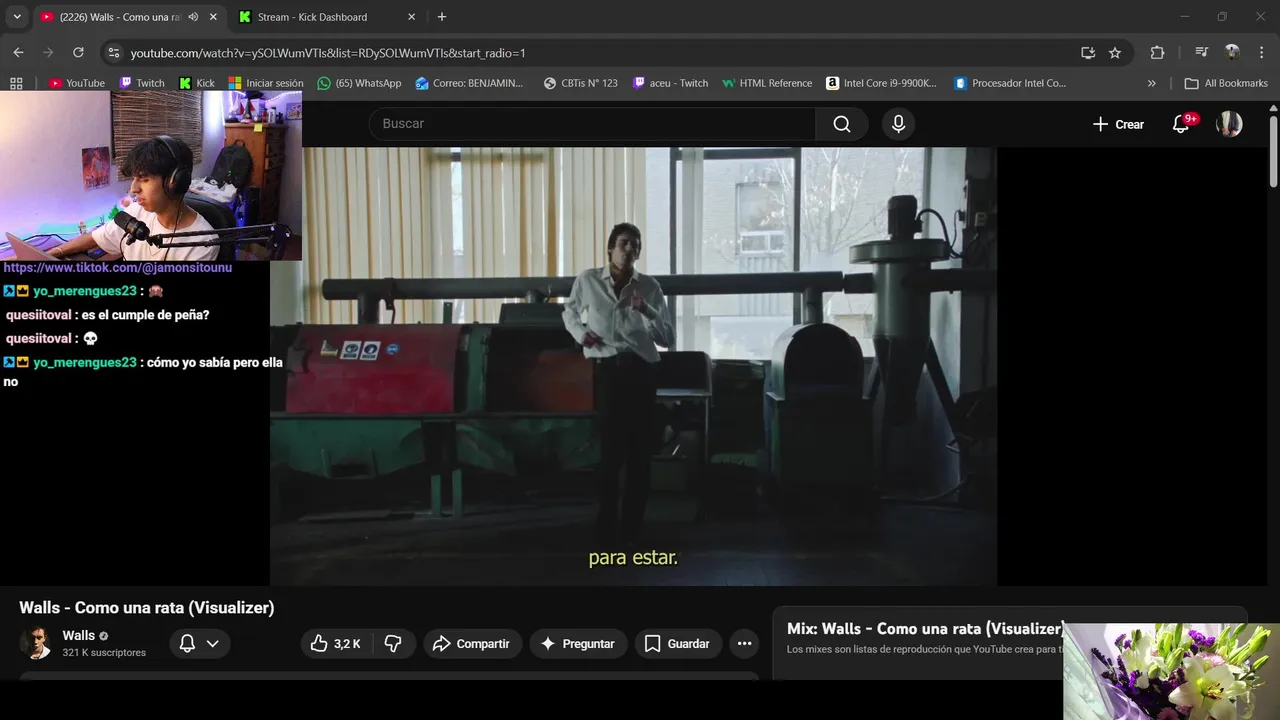This screenshot has height=720, width=1280.
Task: Click the streamer webcam overlay
Action: point(151,176)
